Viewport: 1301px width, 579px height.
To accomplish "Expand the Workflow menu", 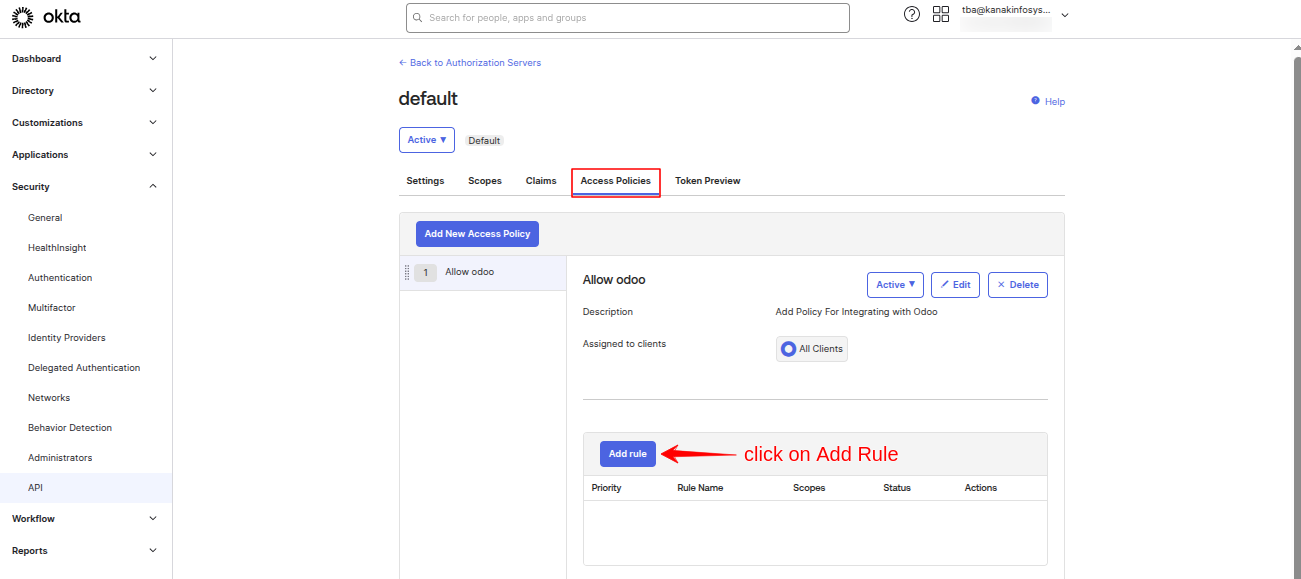I will click(x=85, y=519).
